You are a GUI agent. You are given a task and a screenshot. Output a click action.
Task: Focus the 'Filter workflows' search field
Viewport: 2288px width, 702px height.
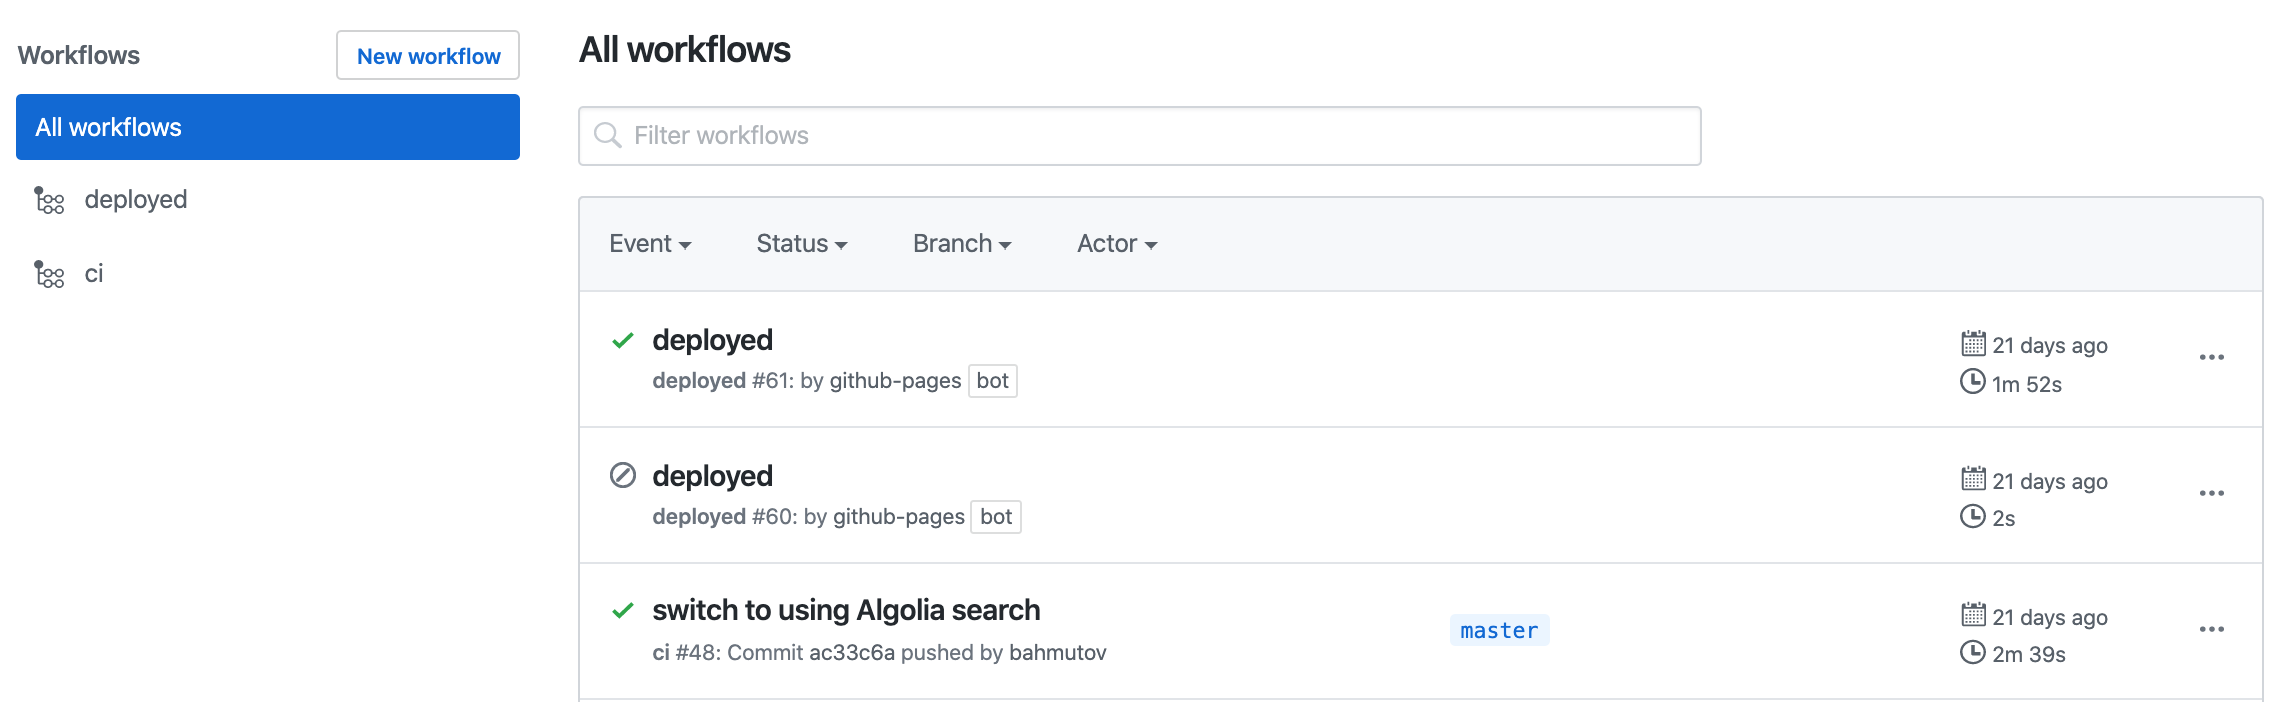click(x=1140, y=136)
